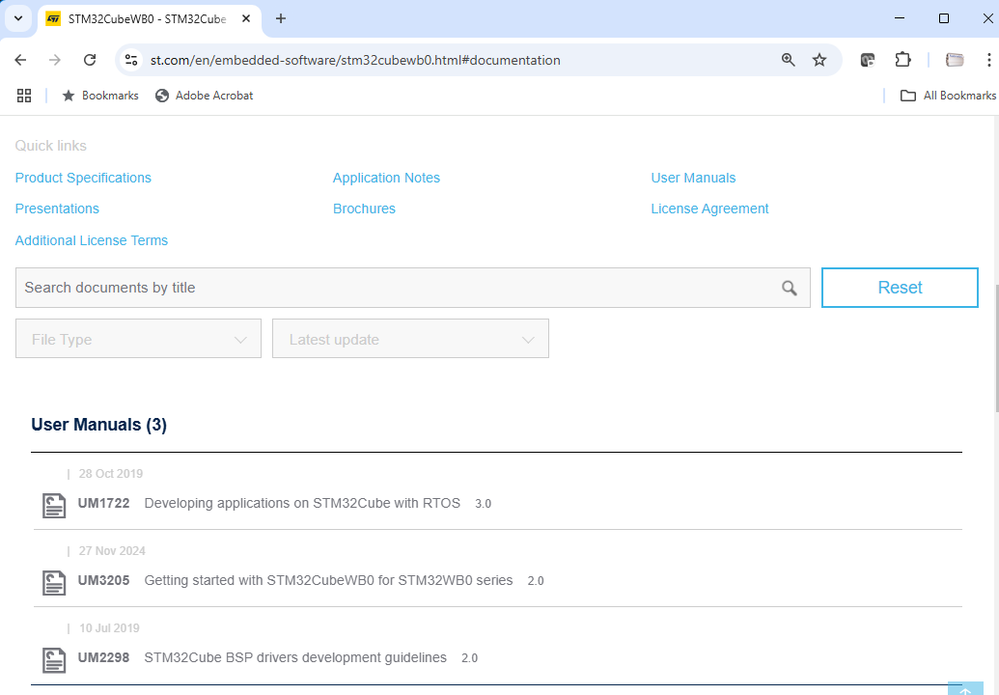999x695 pixels.
Task: Focus the Search documents by title field
Action: click(413, 287)
